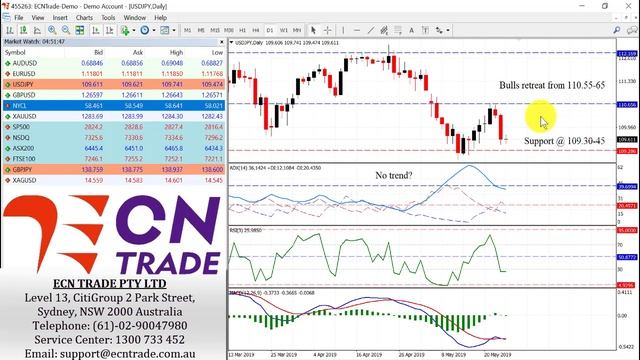
Task: Select the ASX200 row in Market Watch
Action: click(114, 148)
